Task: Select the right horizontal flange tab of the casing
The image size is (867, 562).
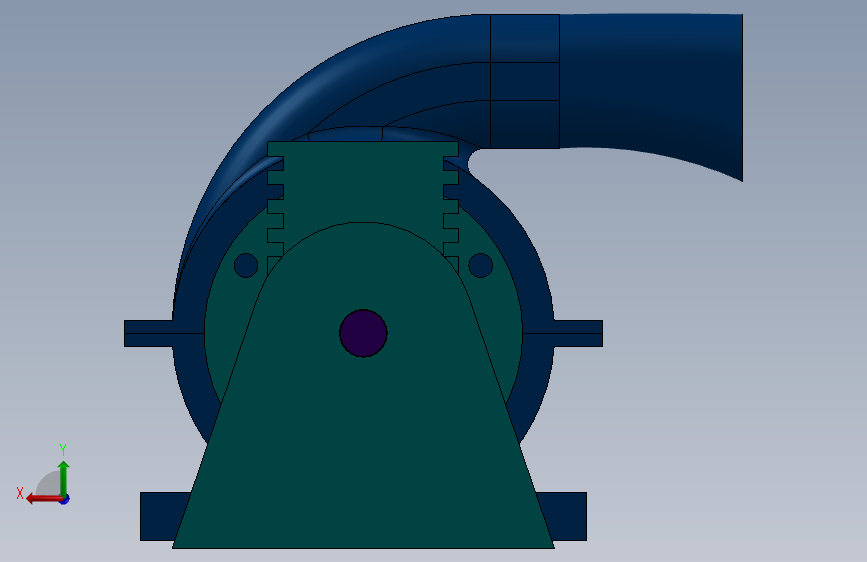Action: (578, 334)
